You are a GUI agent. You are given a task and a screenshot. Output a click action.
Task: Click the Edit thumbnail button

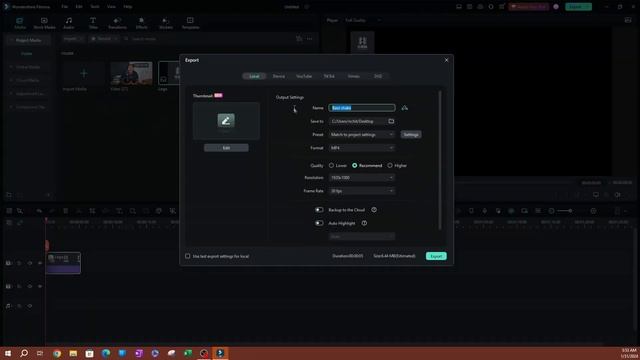(226, 148)
